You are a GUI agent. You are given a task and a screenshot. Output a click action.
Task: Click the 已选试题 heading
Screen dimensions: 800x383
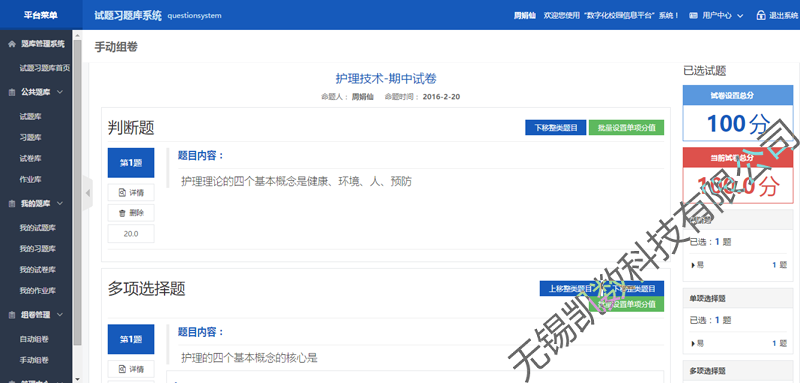[705, 71]
